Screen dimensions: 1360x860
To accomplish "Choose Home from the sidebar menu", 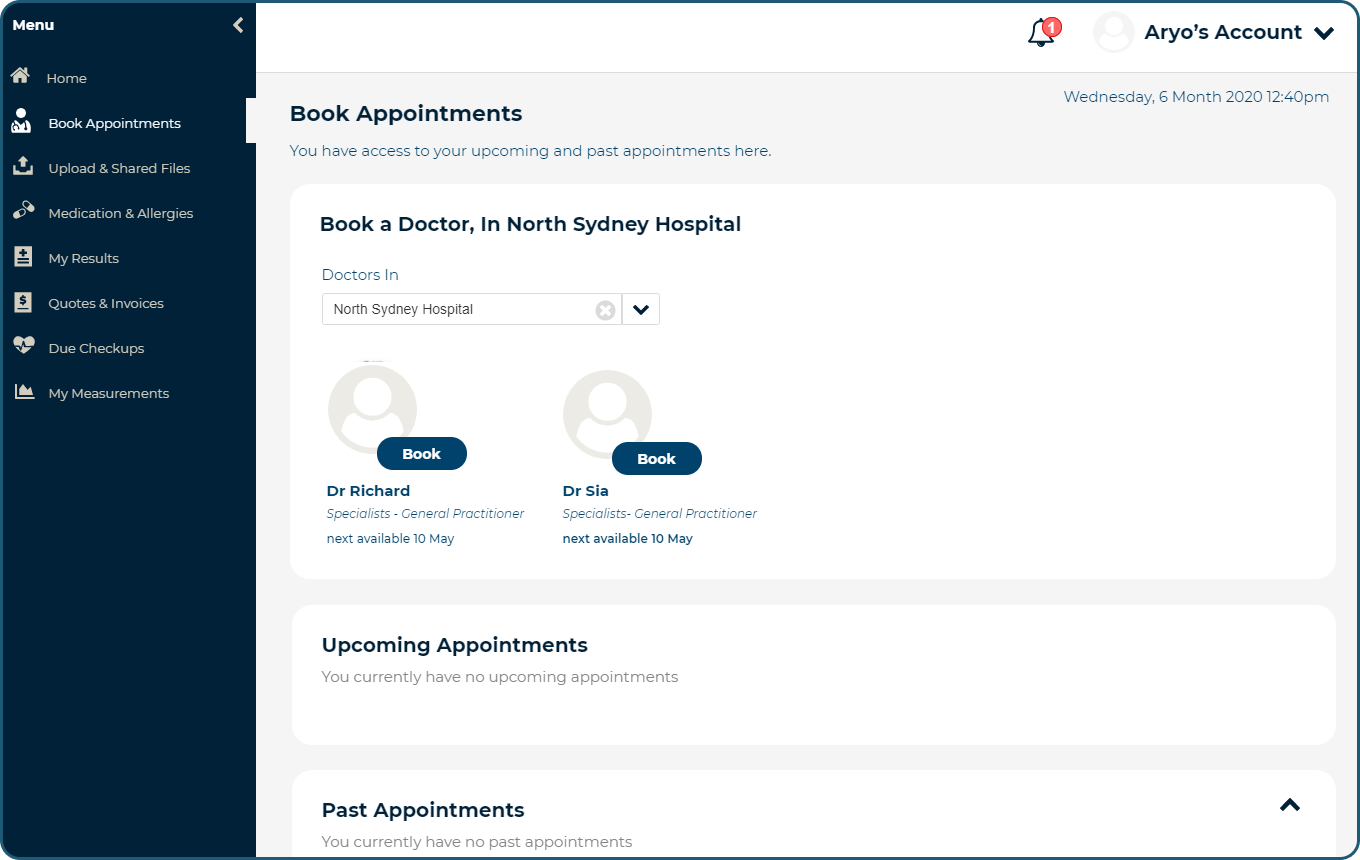I will (x=66, y=77).
